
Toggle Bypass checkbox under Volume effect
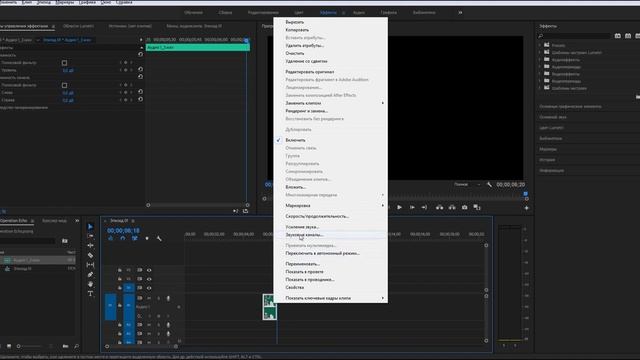(x=64, y=63)
